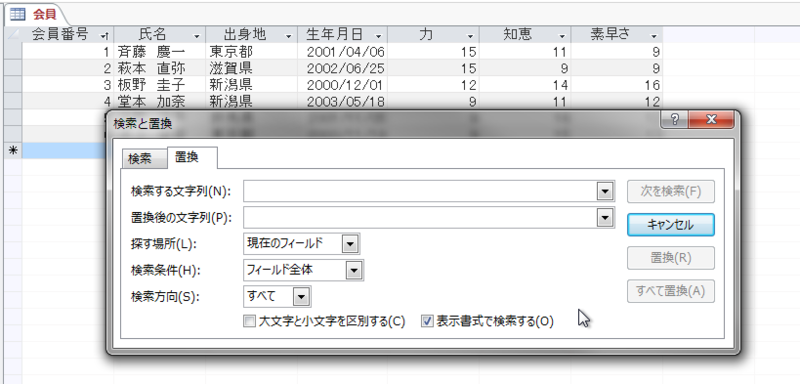Viewport: 800px width, 384px height.
Task: Open 生年月日 column filter arrow
Action: [x=379, y=36]
